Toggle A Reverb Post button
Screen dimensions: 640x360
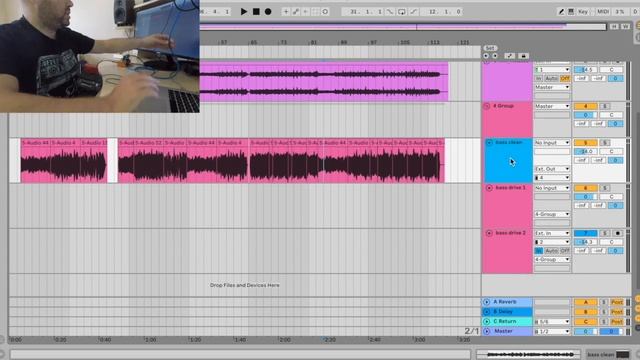[617, 302]
